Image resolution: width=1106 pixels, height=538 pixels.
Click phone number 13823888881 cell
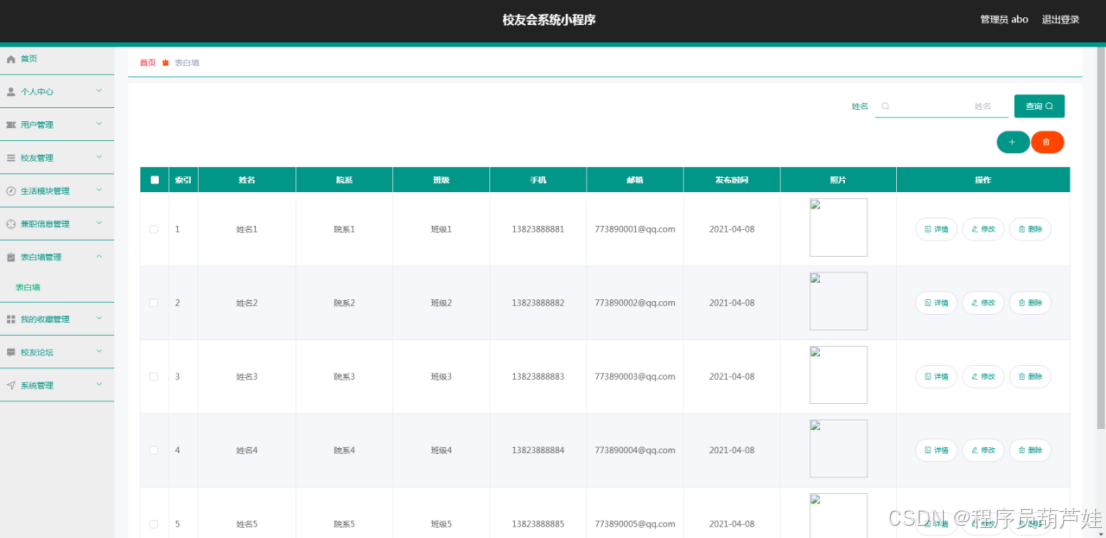(x=537, y=229)
